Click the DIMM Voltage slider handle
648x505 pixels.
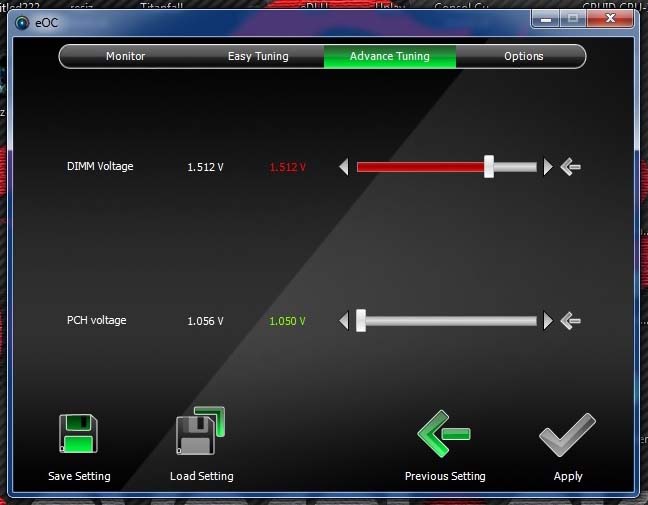click(x=489, y=167)
